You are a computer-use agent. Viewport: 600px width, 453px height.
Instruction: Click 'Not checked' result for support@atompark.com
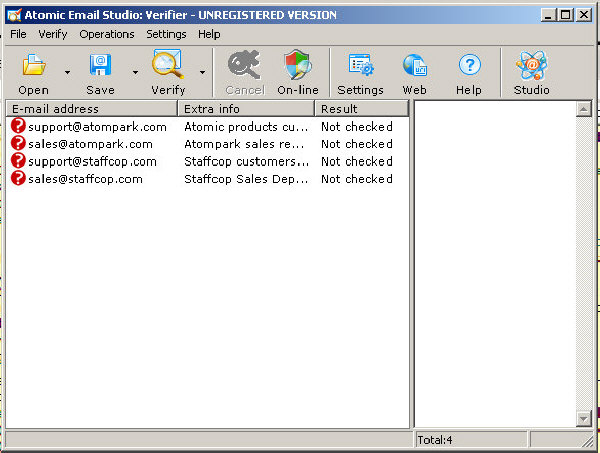pyautogui.click(x=357, y=127)
